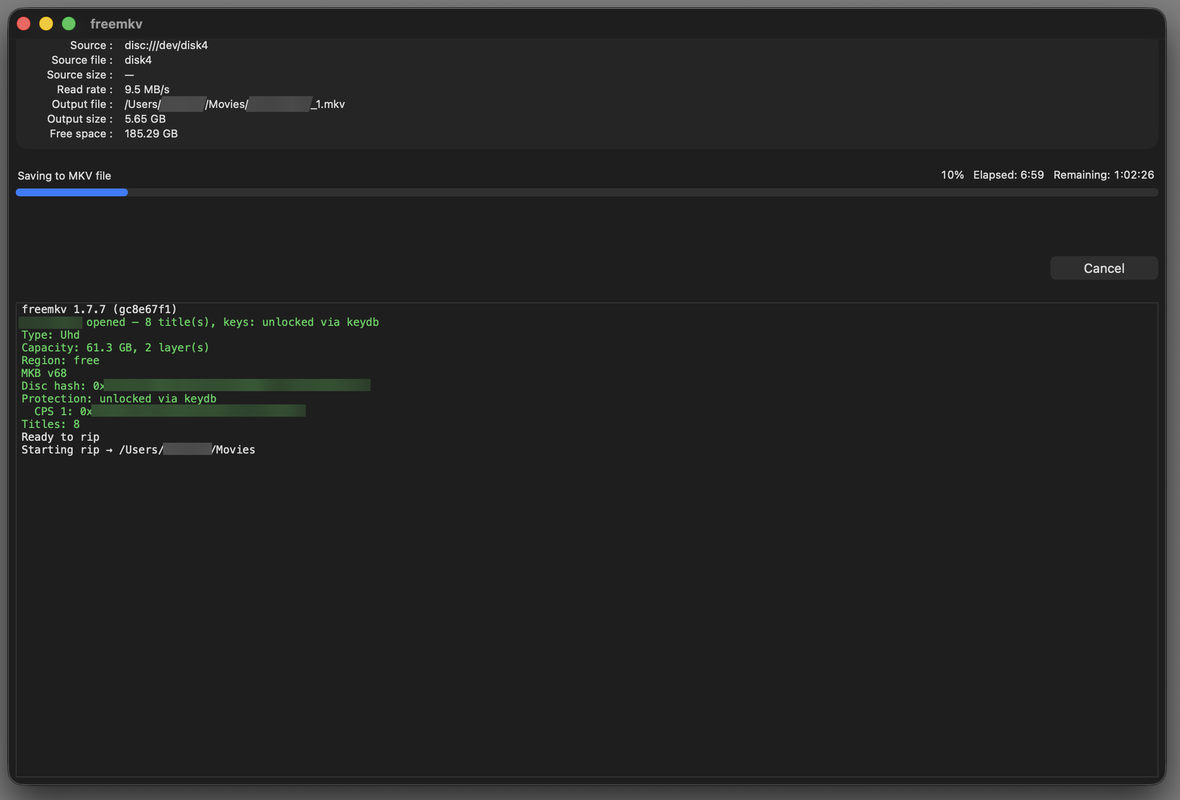Click the blue rip progress bar
1180x800 pixels.
(x=71, y=193)
